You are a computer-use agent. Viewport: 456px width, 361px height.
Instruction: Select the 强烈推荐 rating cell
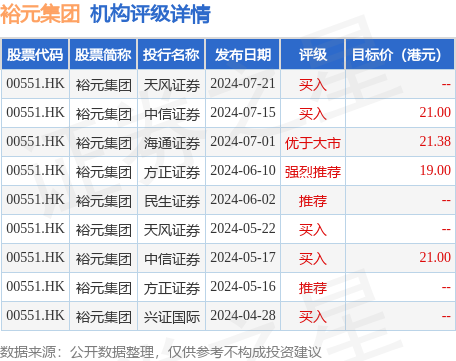[313, 172]
